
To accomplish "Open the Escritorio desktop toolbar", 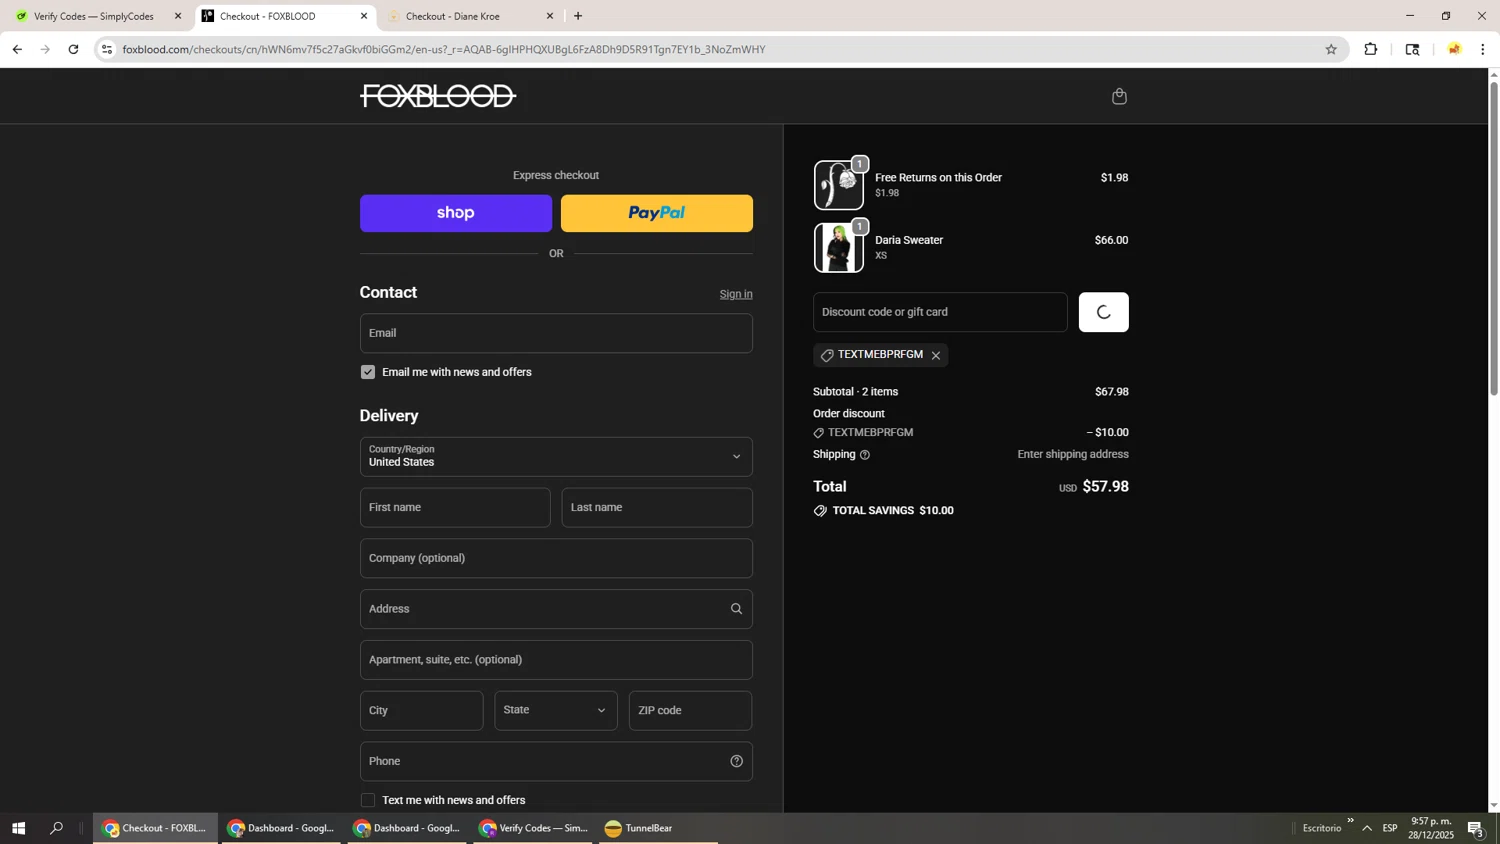I will 1322,828.
